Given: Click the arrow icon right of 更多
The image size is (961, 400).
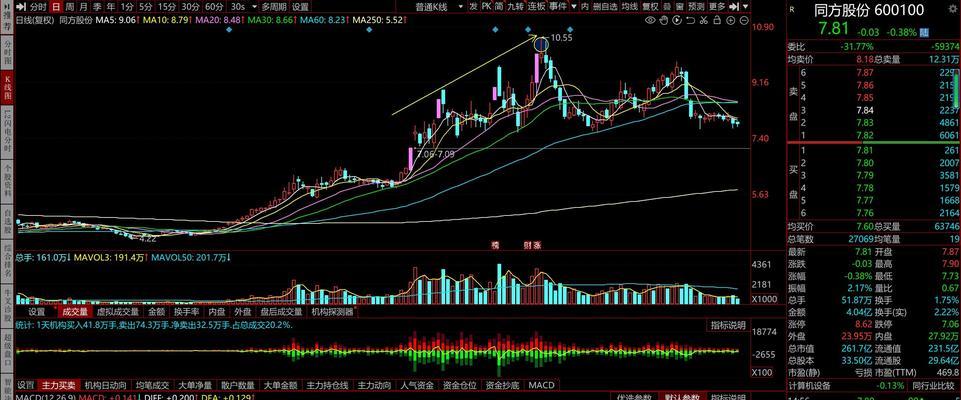Looking at the screenshot, I should click(x=734, y=7).
